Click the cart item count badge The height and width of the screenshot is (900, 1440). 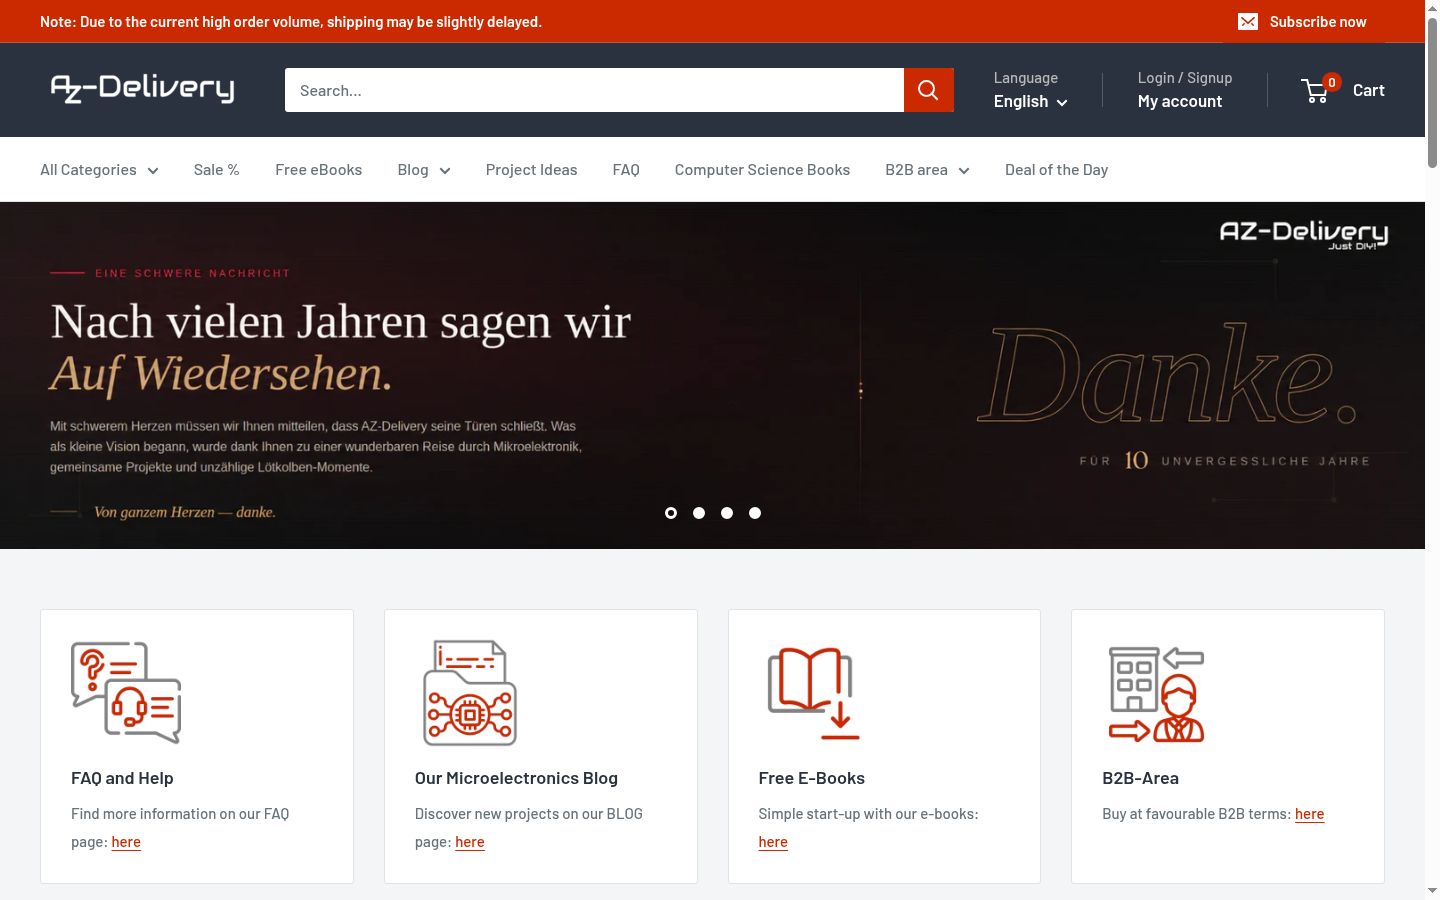(x=1331, y=82)
